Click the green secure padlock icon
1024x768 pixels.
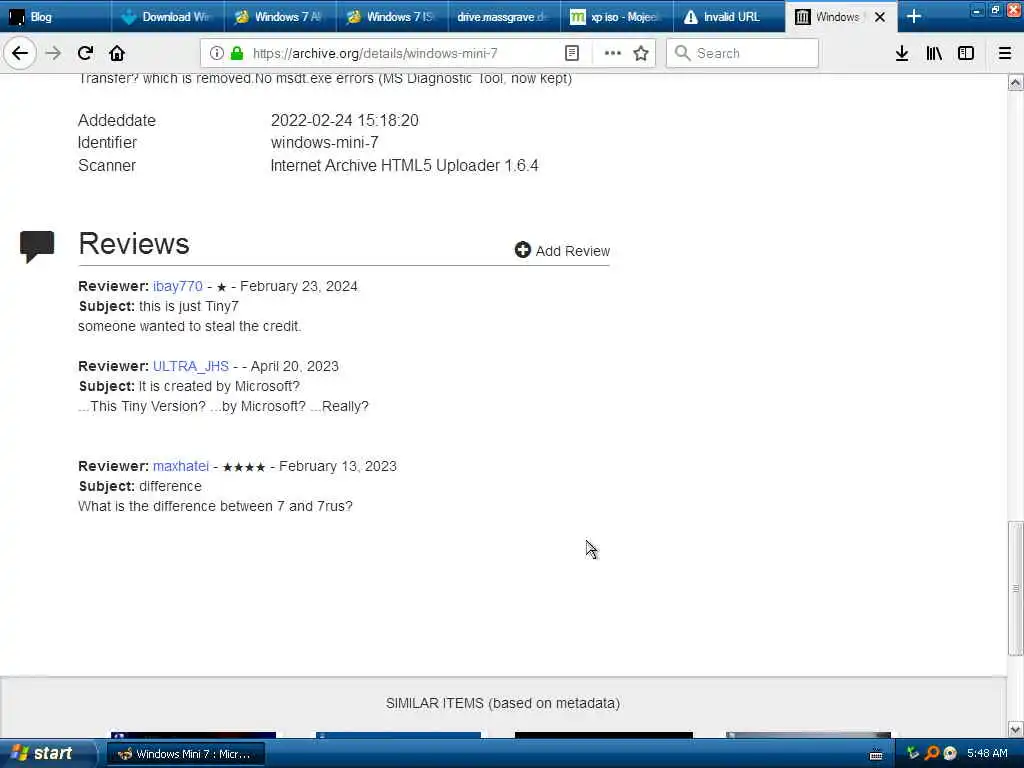pos(237,53)
